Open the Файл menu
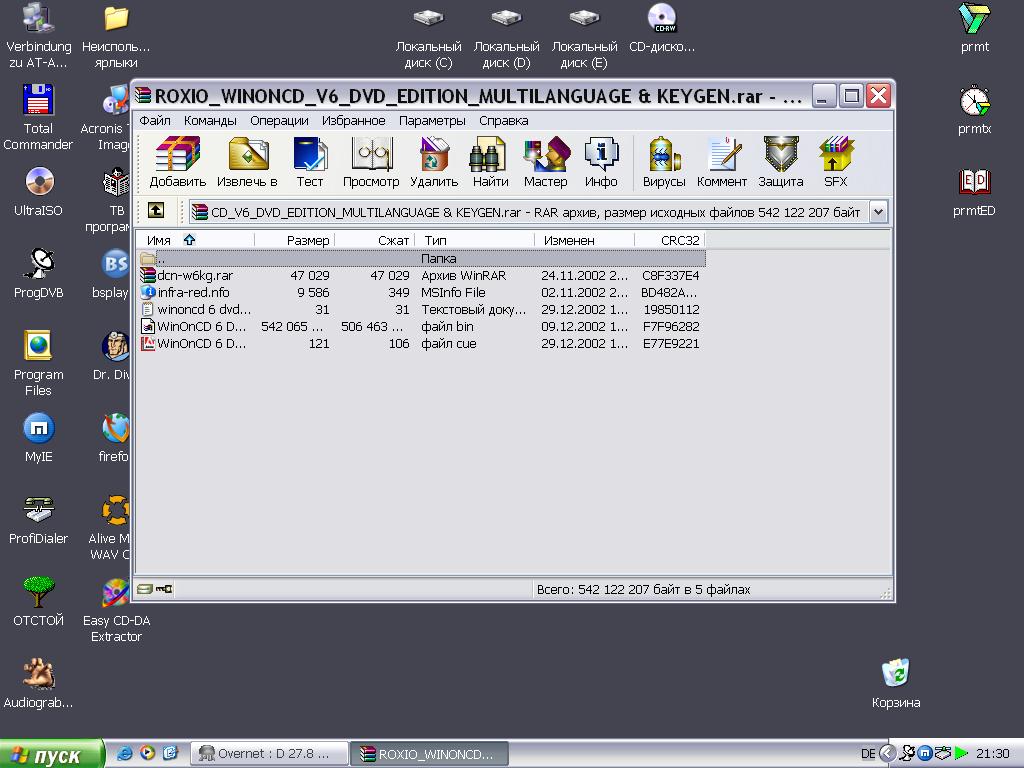The width and height of the screenshot is (1024, 768). pyautogui.click(x=155, y=120)
